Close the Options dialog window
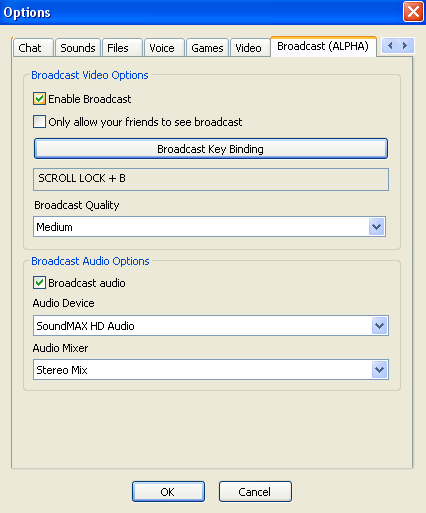Image resolution: width=426 pixels, height=513 pixels. pos(413,12)
